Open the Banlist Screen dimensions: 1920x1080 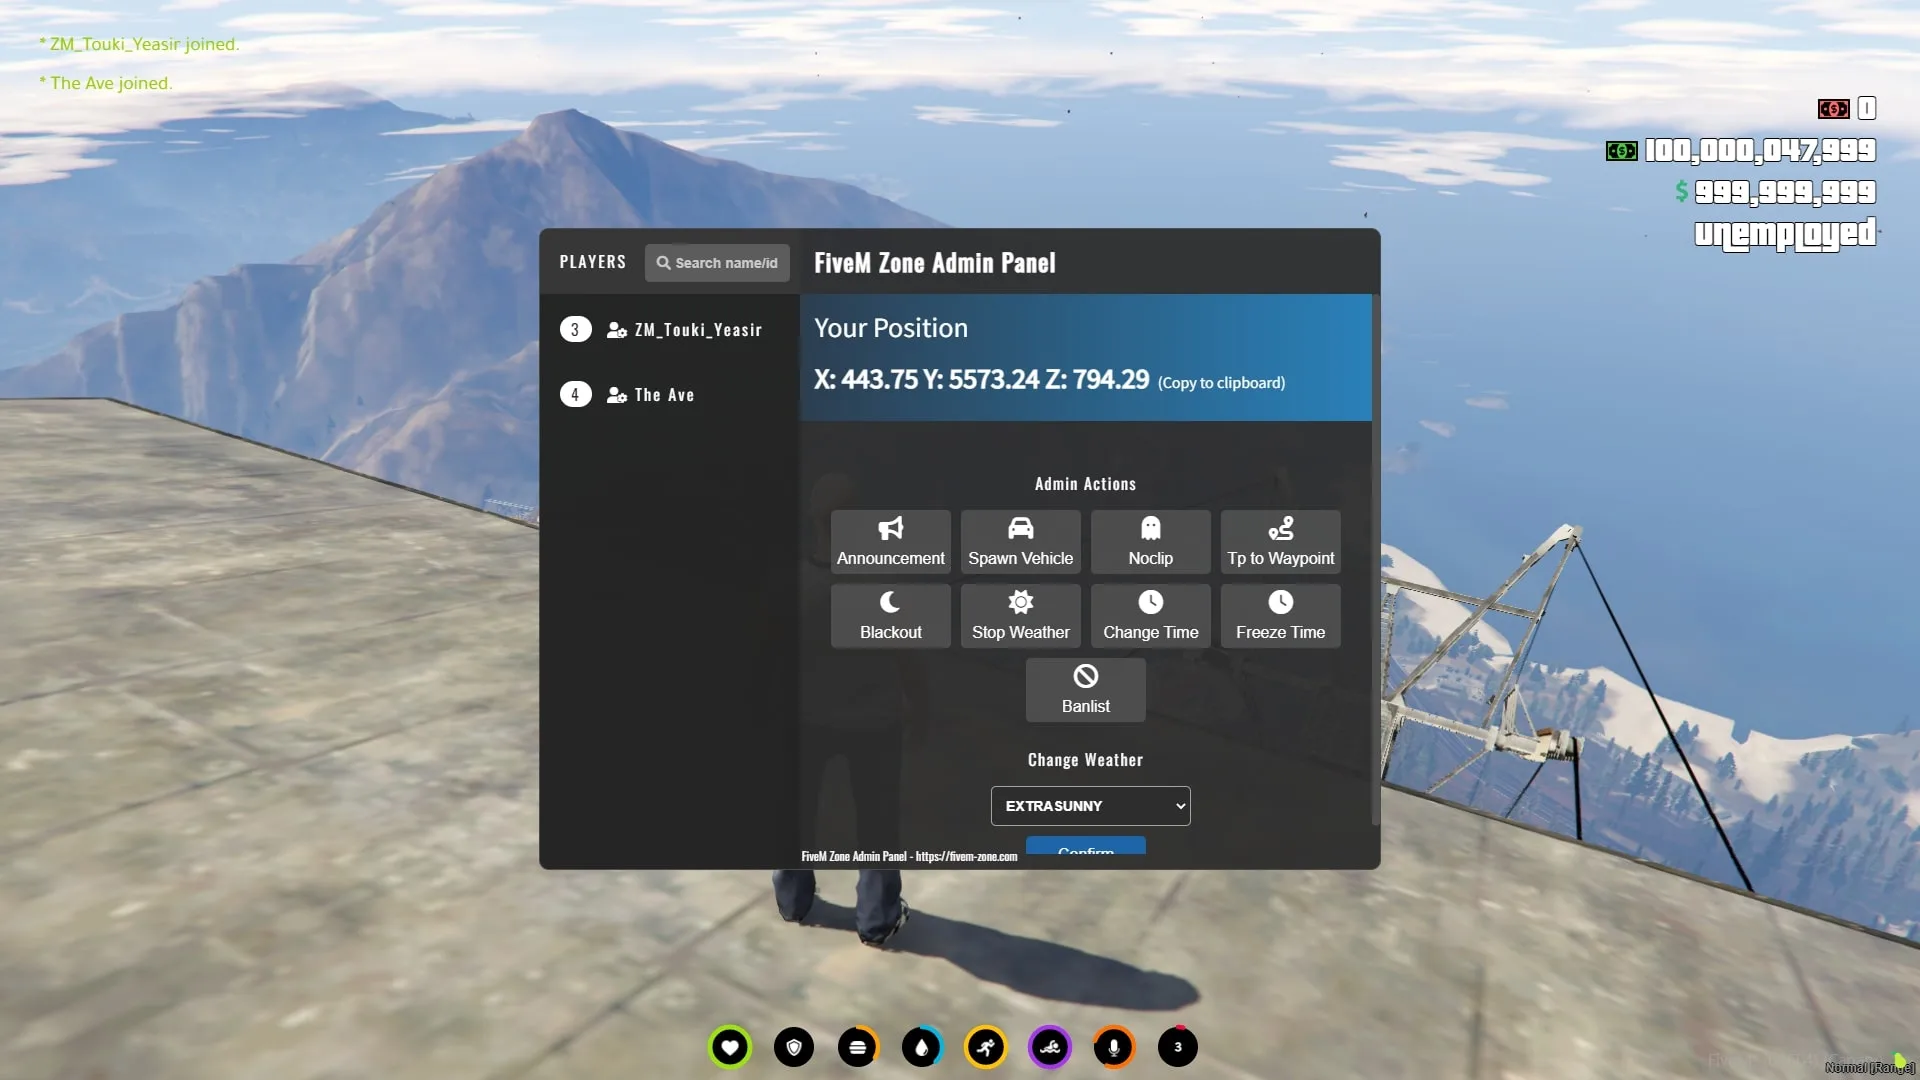pos(1085,689)
